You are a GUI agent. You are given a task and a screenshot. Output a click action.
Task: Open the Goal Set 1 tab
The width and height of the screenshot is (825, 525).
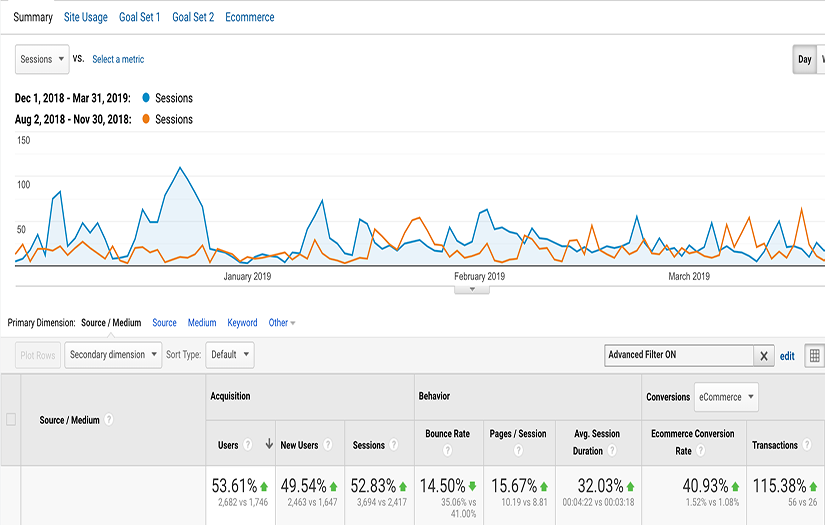[x=139, y=17]
